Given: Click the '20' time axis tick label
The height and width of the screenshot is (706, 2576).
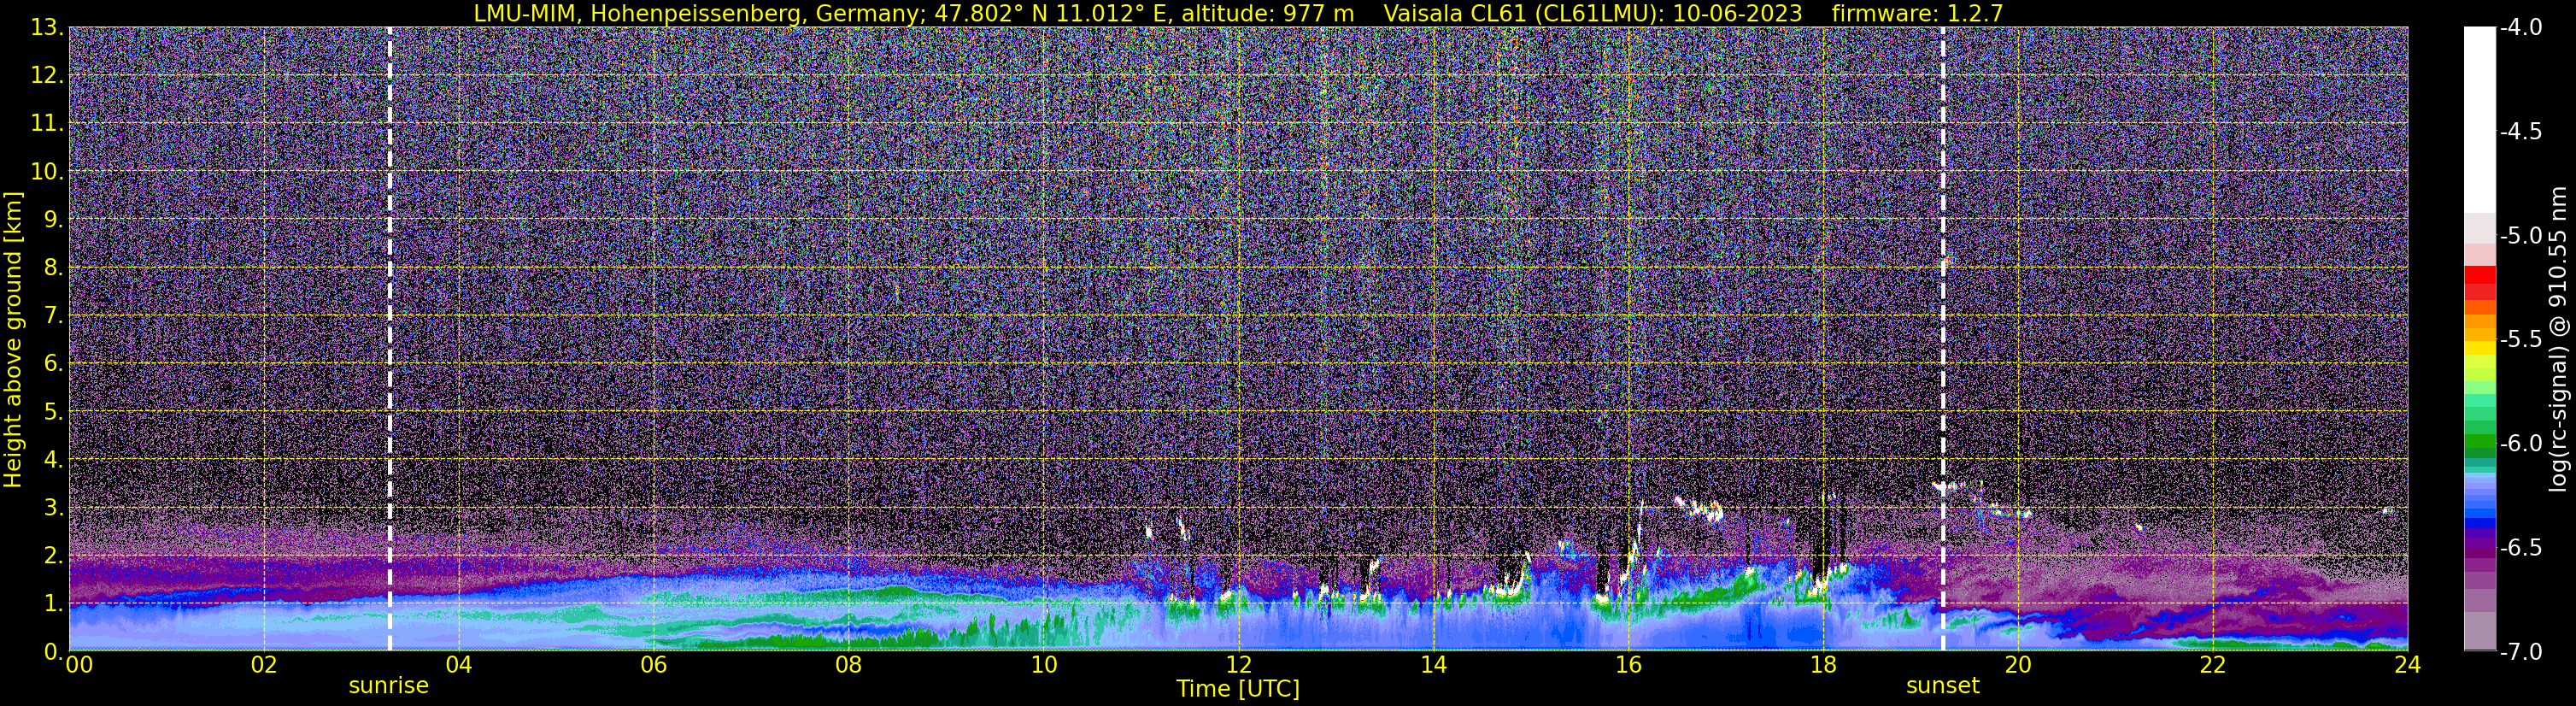Looking at the screenshot, I should pyautogui.click(x=2019, y=665).
